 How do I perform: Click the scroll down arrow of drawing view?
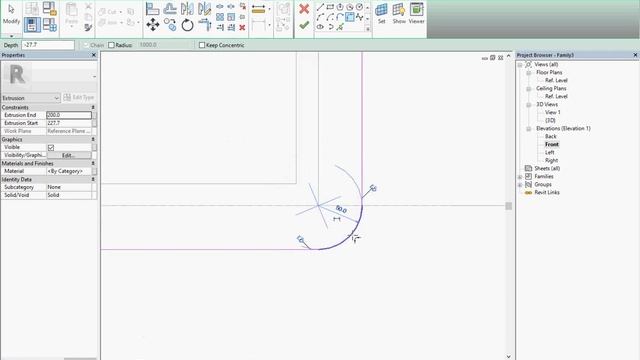(509, 356)
